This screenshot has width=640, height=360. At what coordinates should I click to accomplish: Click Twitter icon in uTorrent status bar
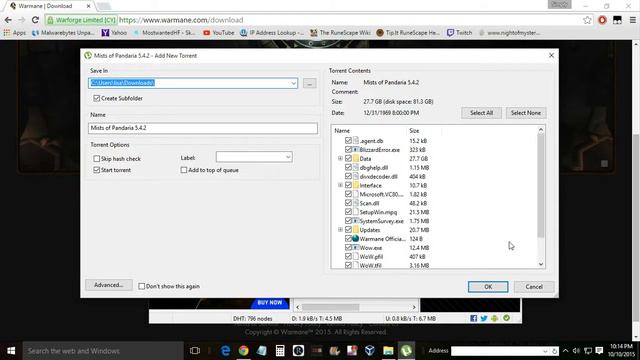click(x=484, y=318)
